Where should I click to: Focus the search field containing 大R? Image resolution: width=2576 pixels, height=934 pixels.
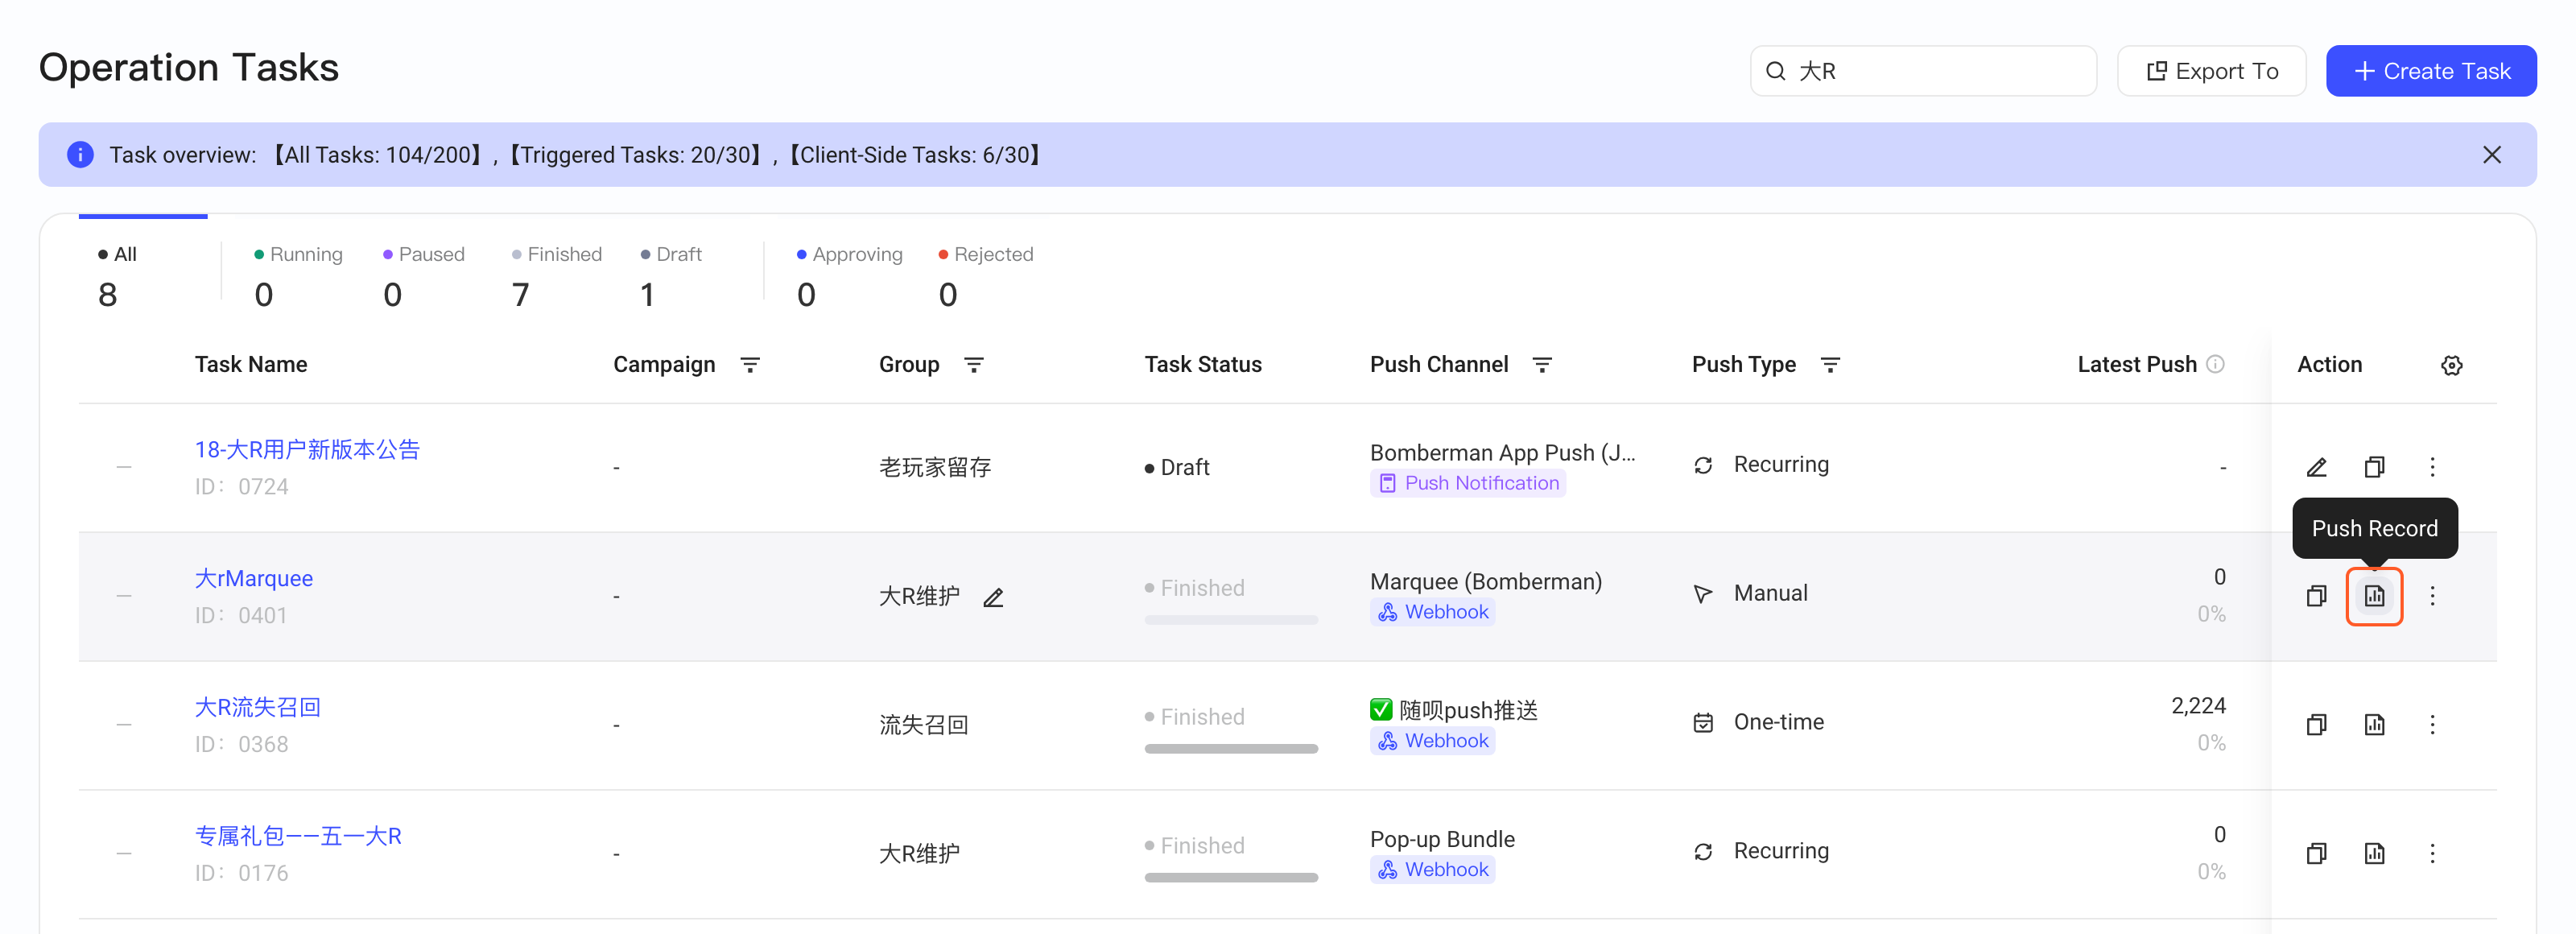click(1923, 71)
